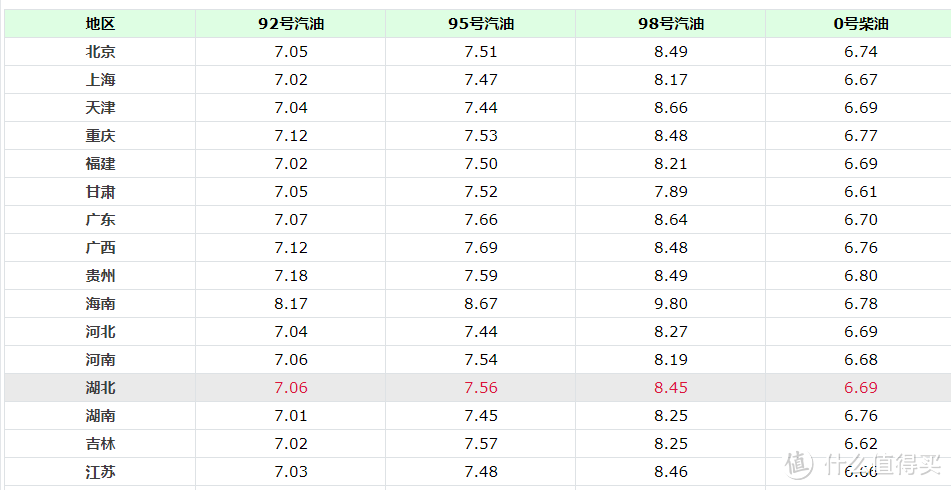Click the 地区 column header
The width and height of the screenshot is (951, 490).
100,24
